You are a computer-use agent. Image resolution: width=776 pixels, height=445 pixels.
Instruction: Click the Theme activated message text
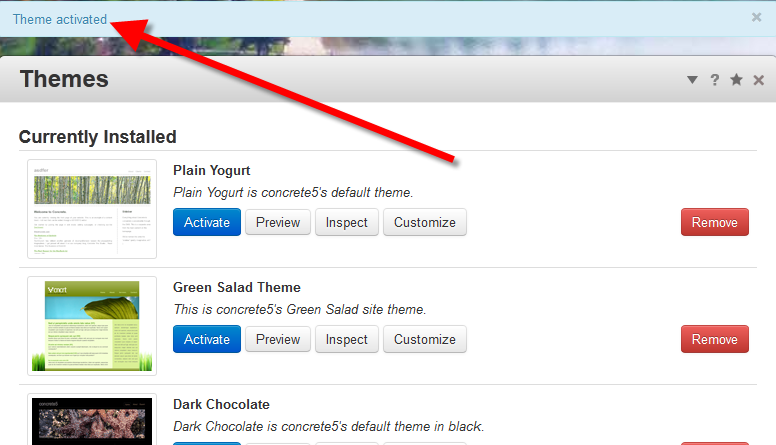[60, 19]
